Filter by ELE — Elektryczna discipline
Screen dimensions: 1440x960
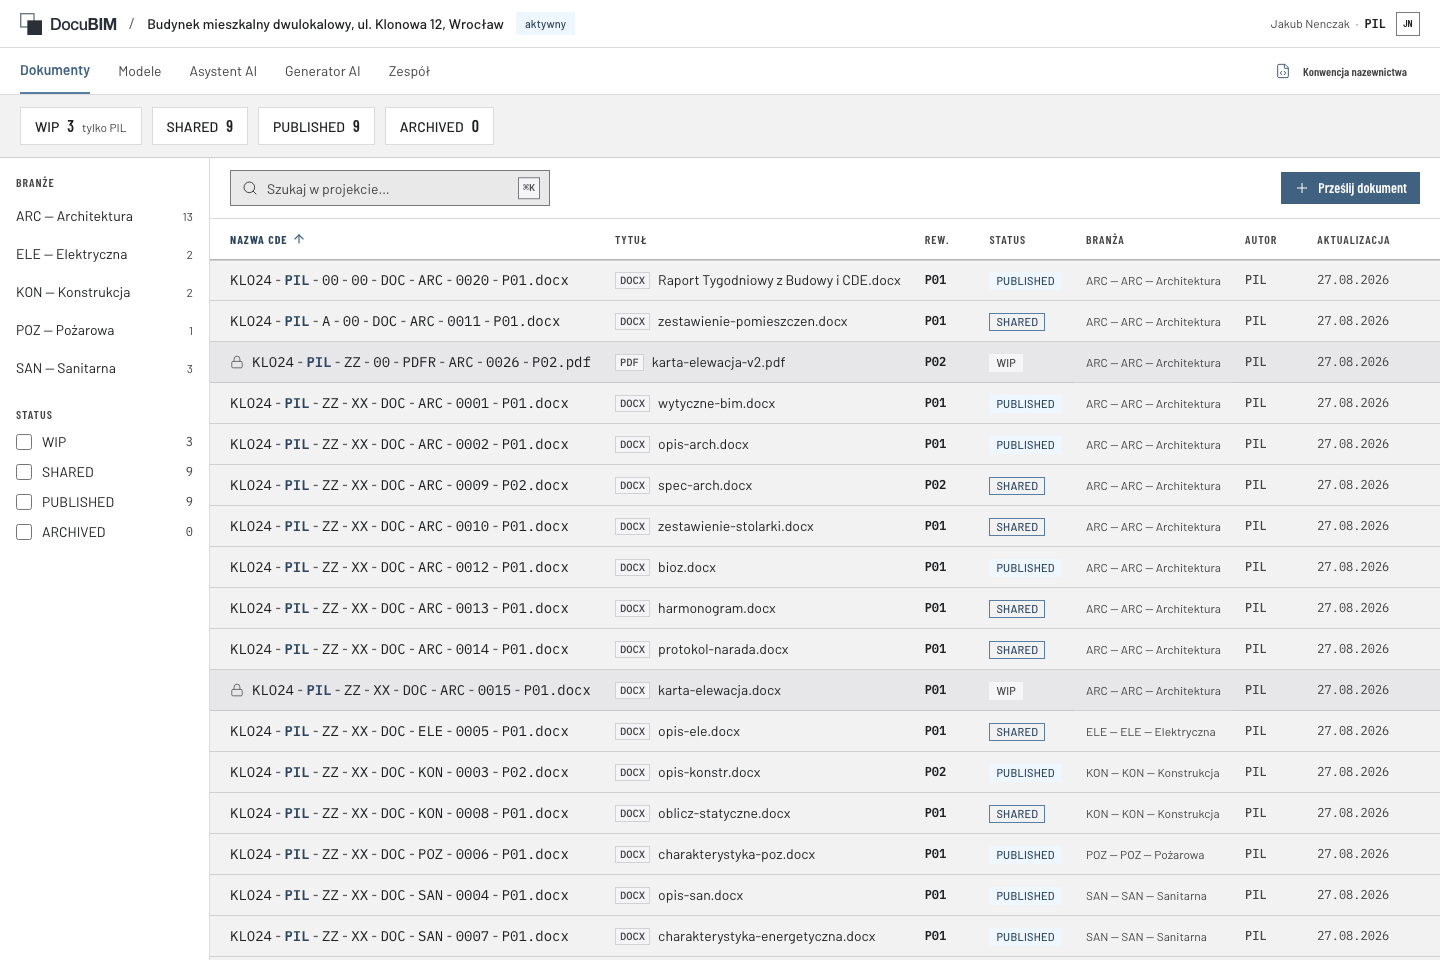coord(104,254)
